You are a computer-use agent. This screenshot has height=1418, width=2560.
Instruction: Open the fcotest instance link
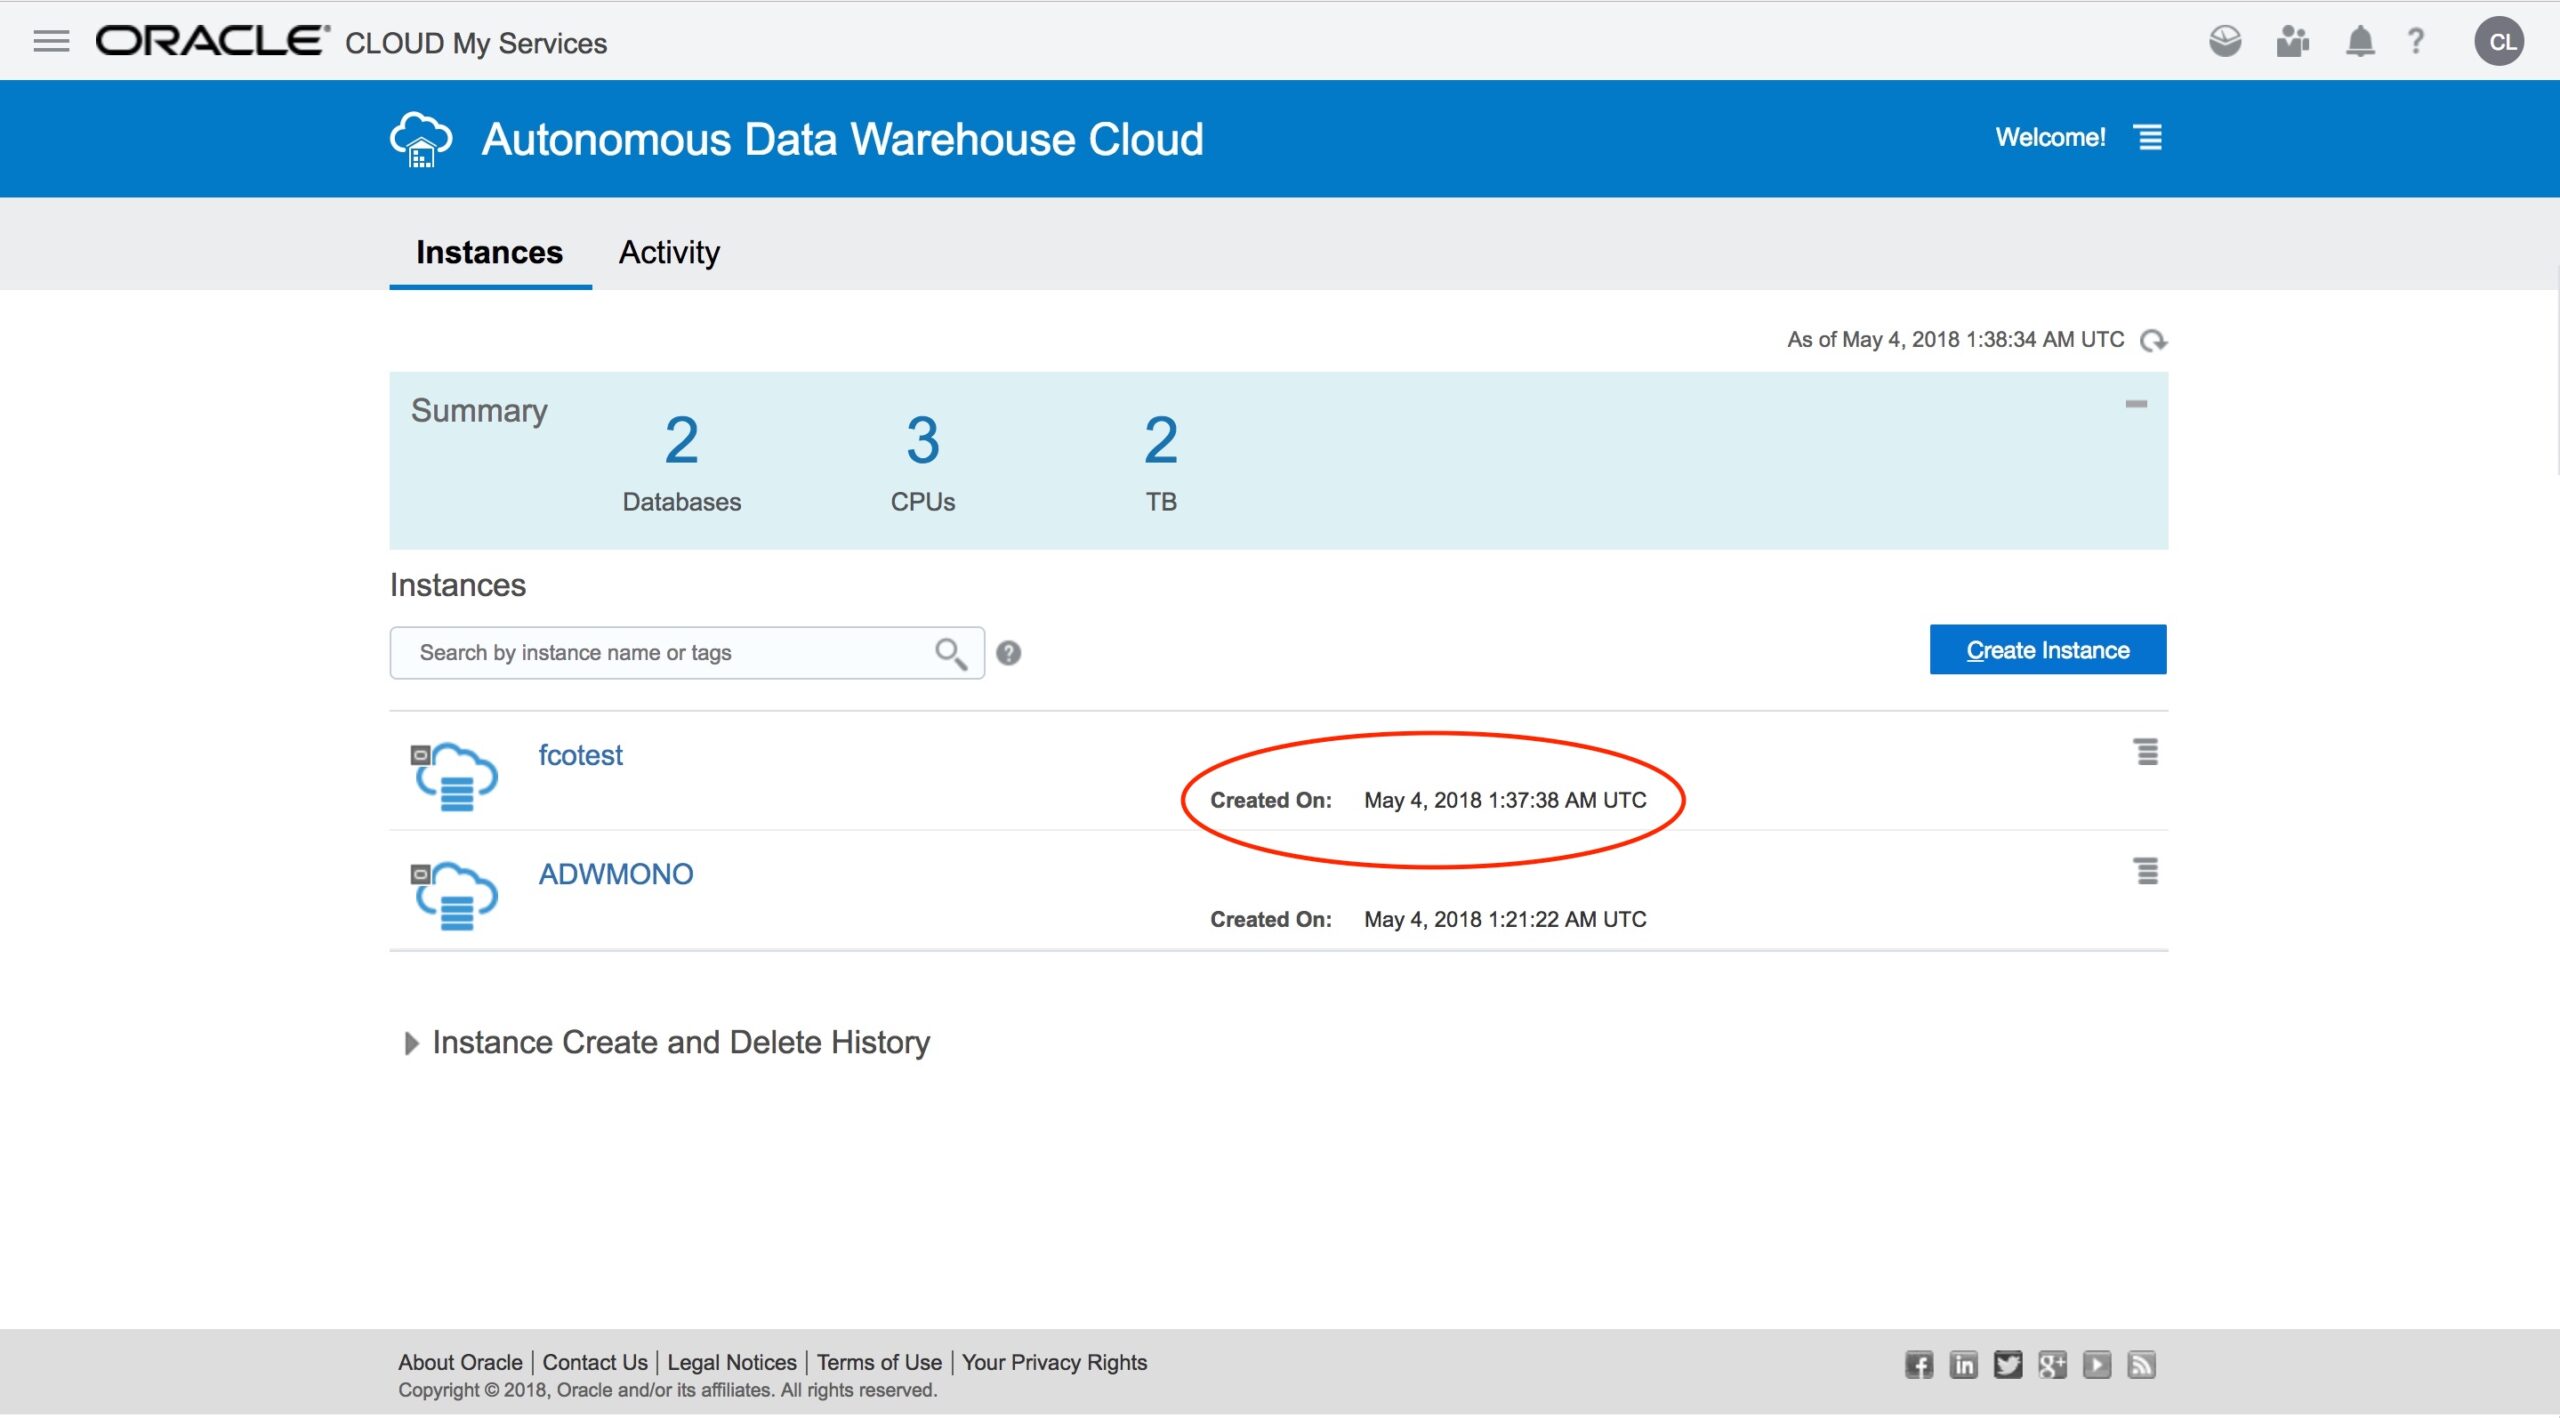click(x=580, y=756)
